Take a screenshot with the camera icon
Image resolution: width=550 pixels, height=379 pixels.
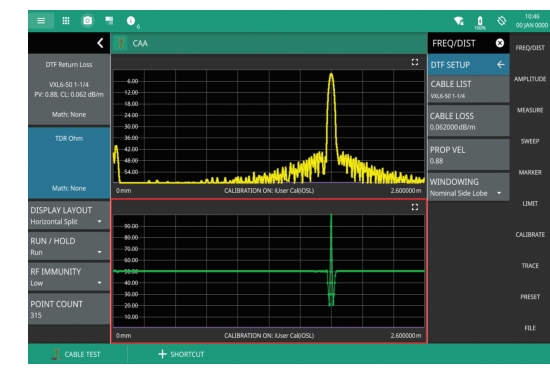point(88,21)
